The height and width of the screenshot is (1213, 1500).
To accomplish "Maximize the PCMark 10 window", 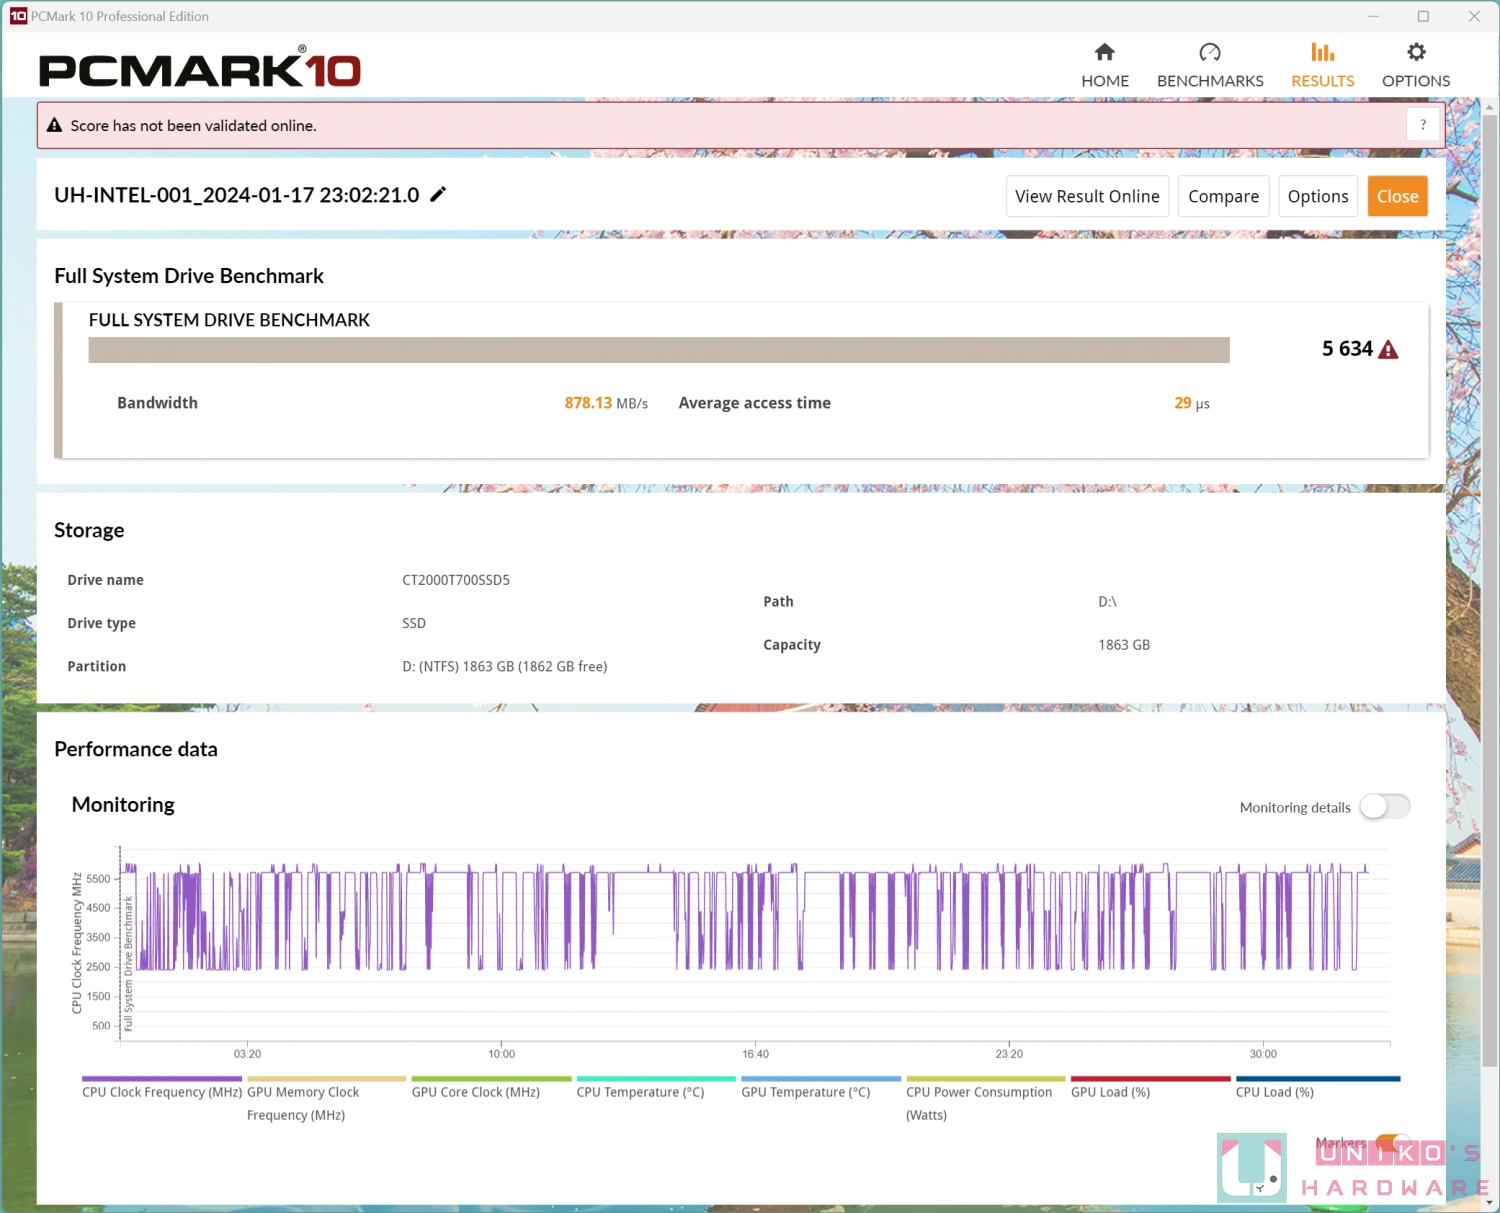I will (1423, 16).
